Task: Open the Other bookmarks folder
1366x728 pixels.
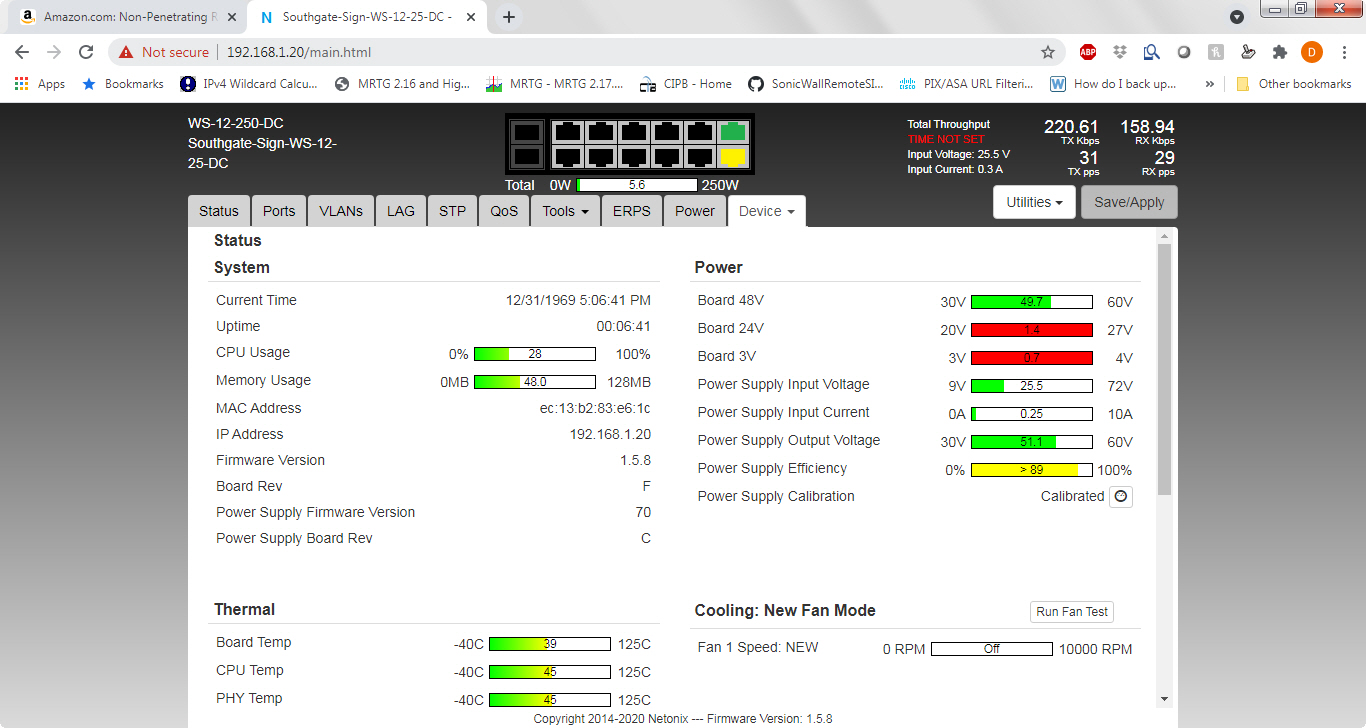Action: point(1294,84)
